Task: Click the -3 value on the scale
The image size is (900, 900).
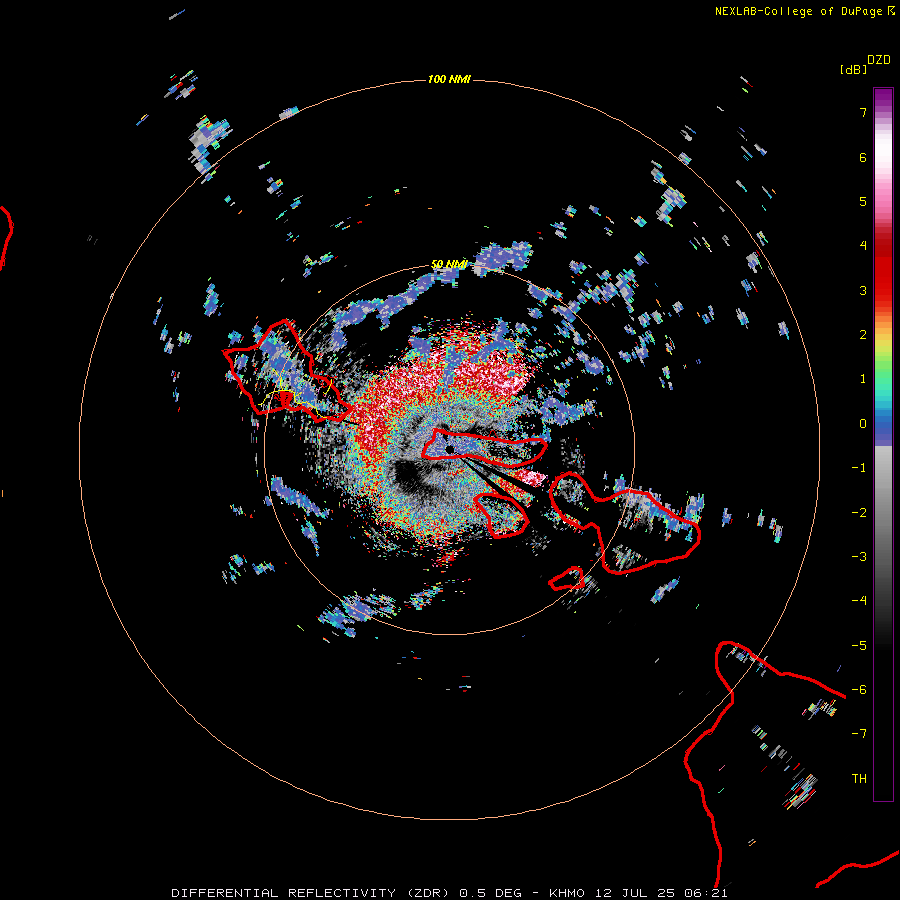Action: pyautogui.click(x=859, y=557)
